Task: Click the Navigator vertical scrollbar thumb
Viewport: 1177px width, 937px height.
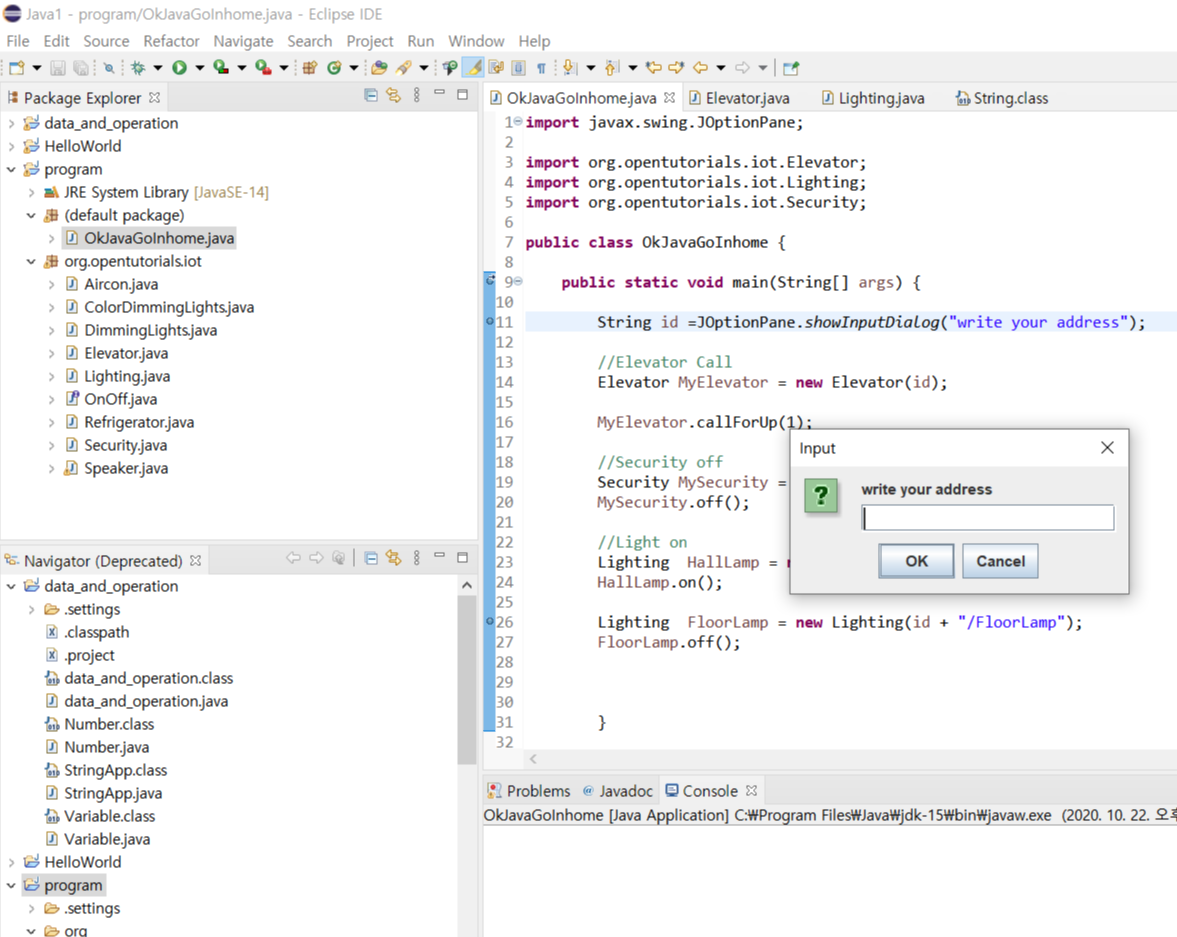Action: [467, 679]
